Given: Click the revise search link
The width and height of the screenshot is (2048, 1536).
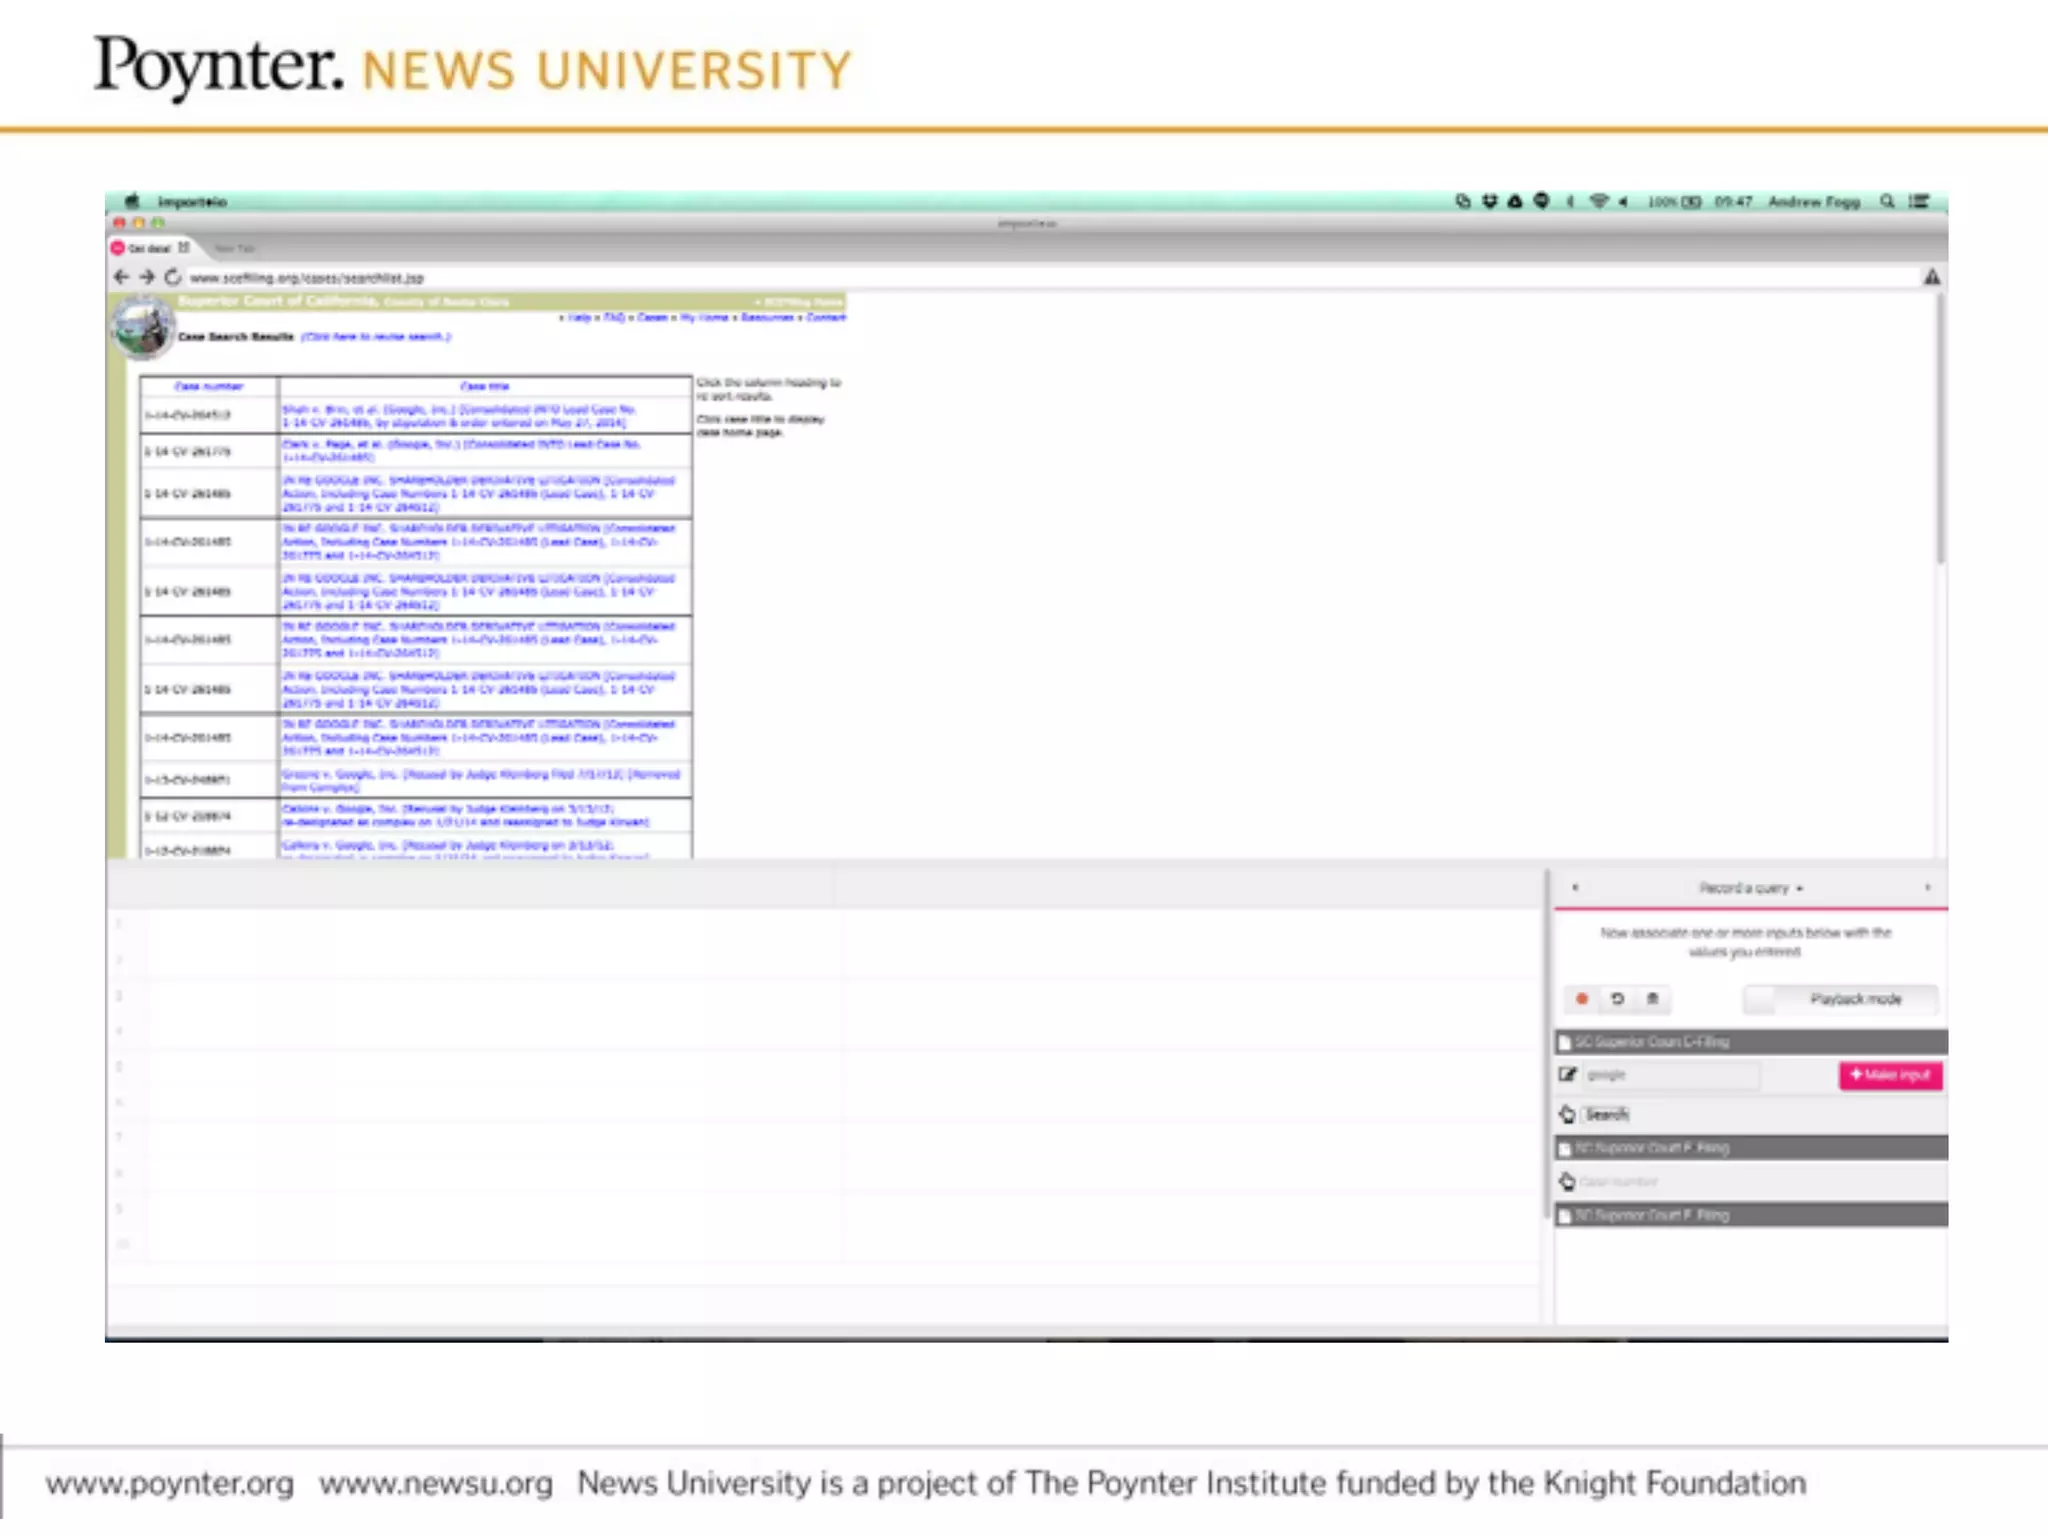Looking at the screenshot, I should pos(376,337).
